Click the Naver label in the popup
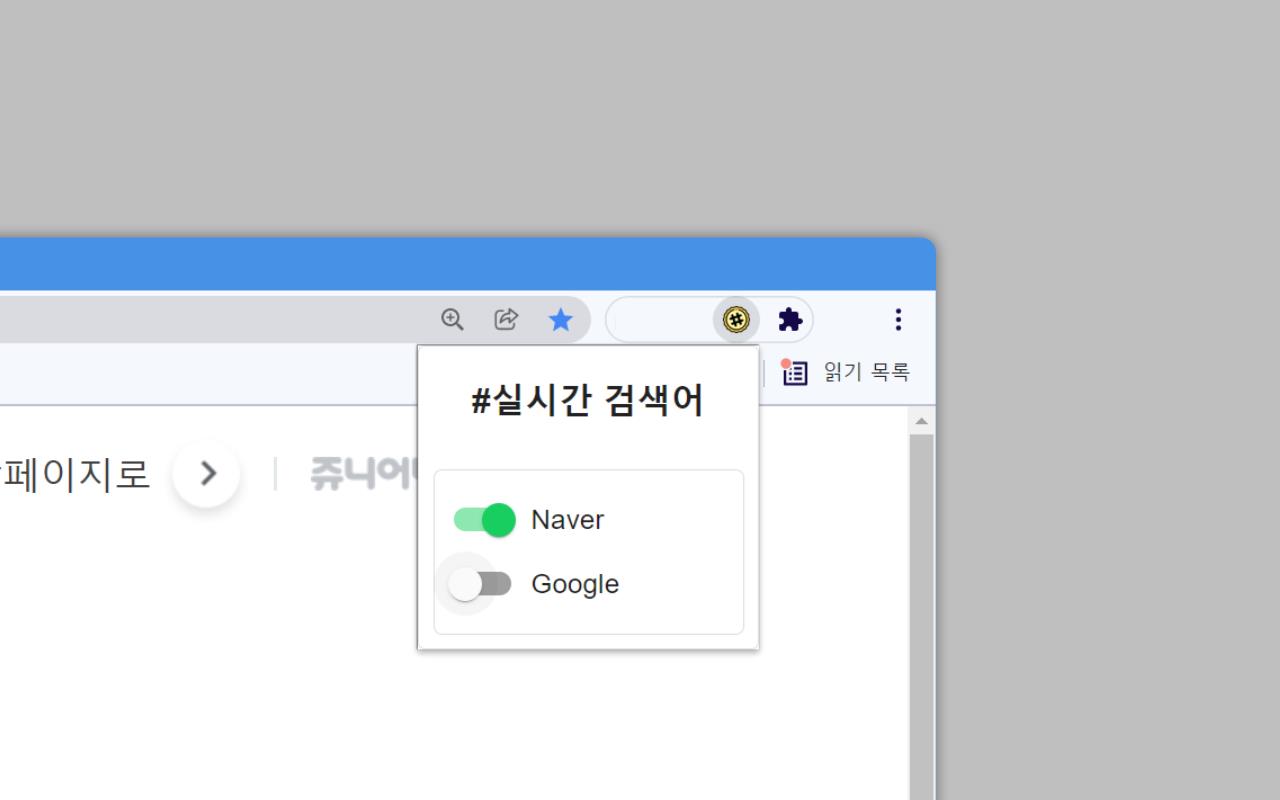The height and width of the screenshot is (800, 1280). tap(568, 519)
